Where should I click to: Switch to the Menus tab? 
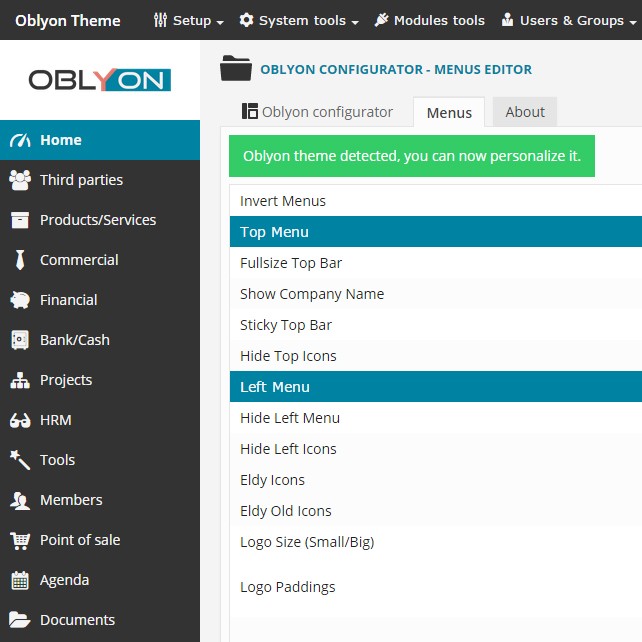[449, 113]
